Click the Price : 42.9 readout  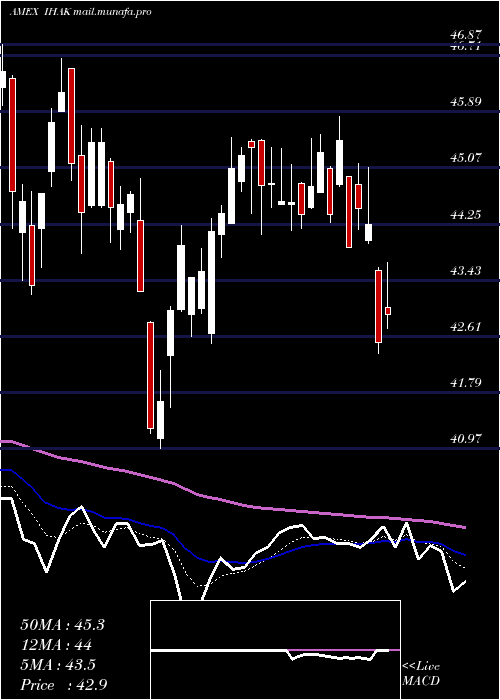[x=64, y=685]
